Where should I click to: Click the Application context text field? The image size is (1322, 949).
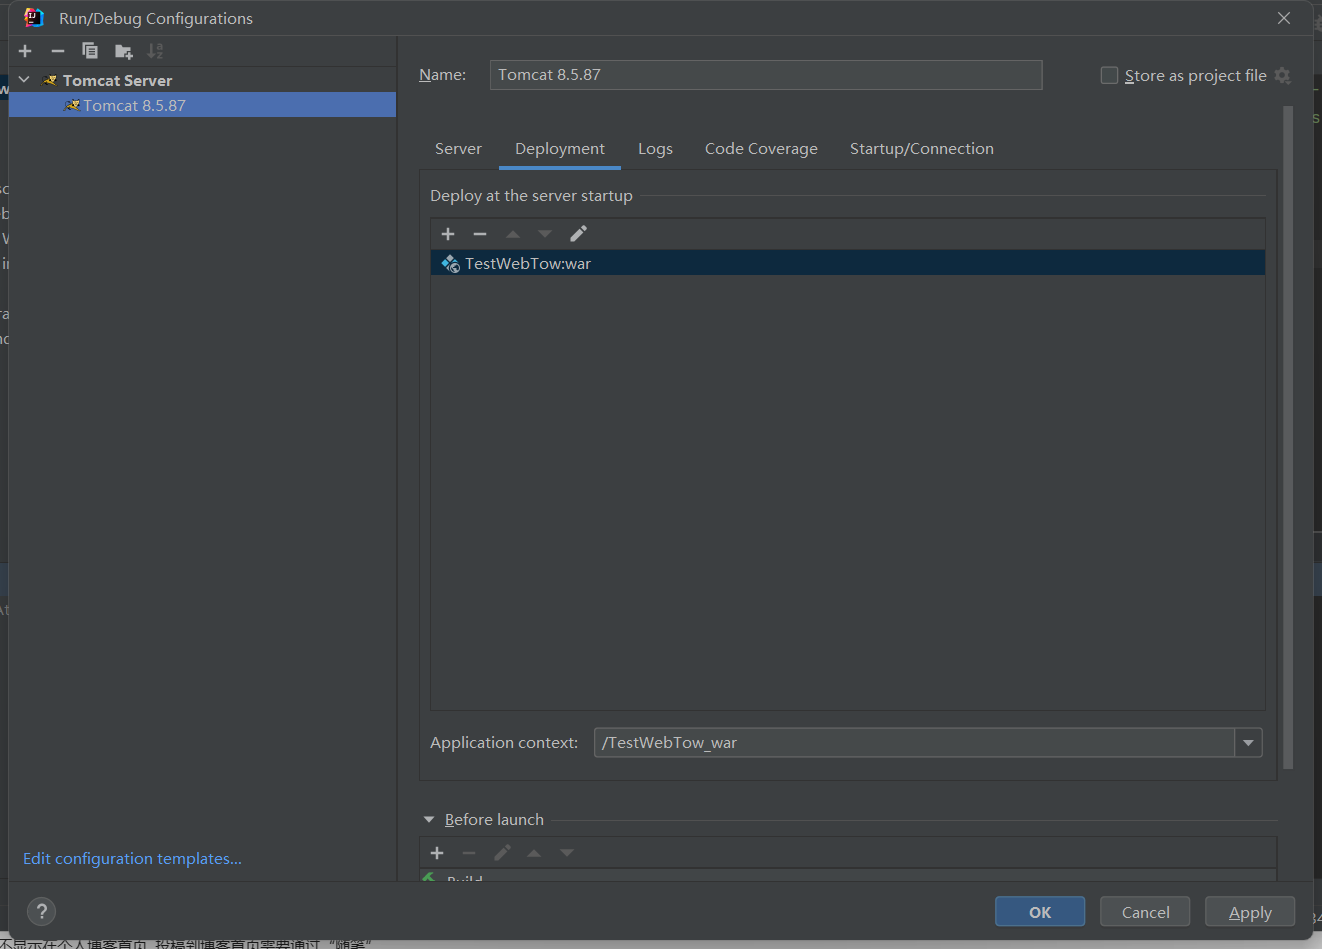click(x=914, y=743)
